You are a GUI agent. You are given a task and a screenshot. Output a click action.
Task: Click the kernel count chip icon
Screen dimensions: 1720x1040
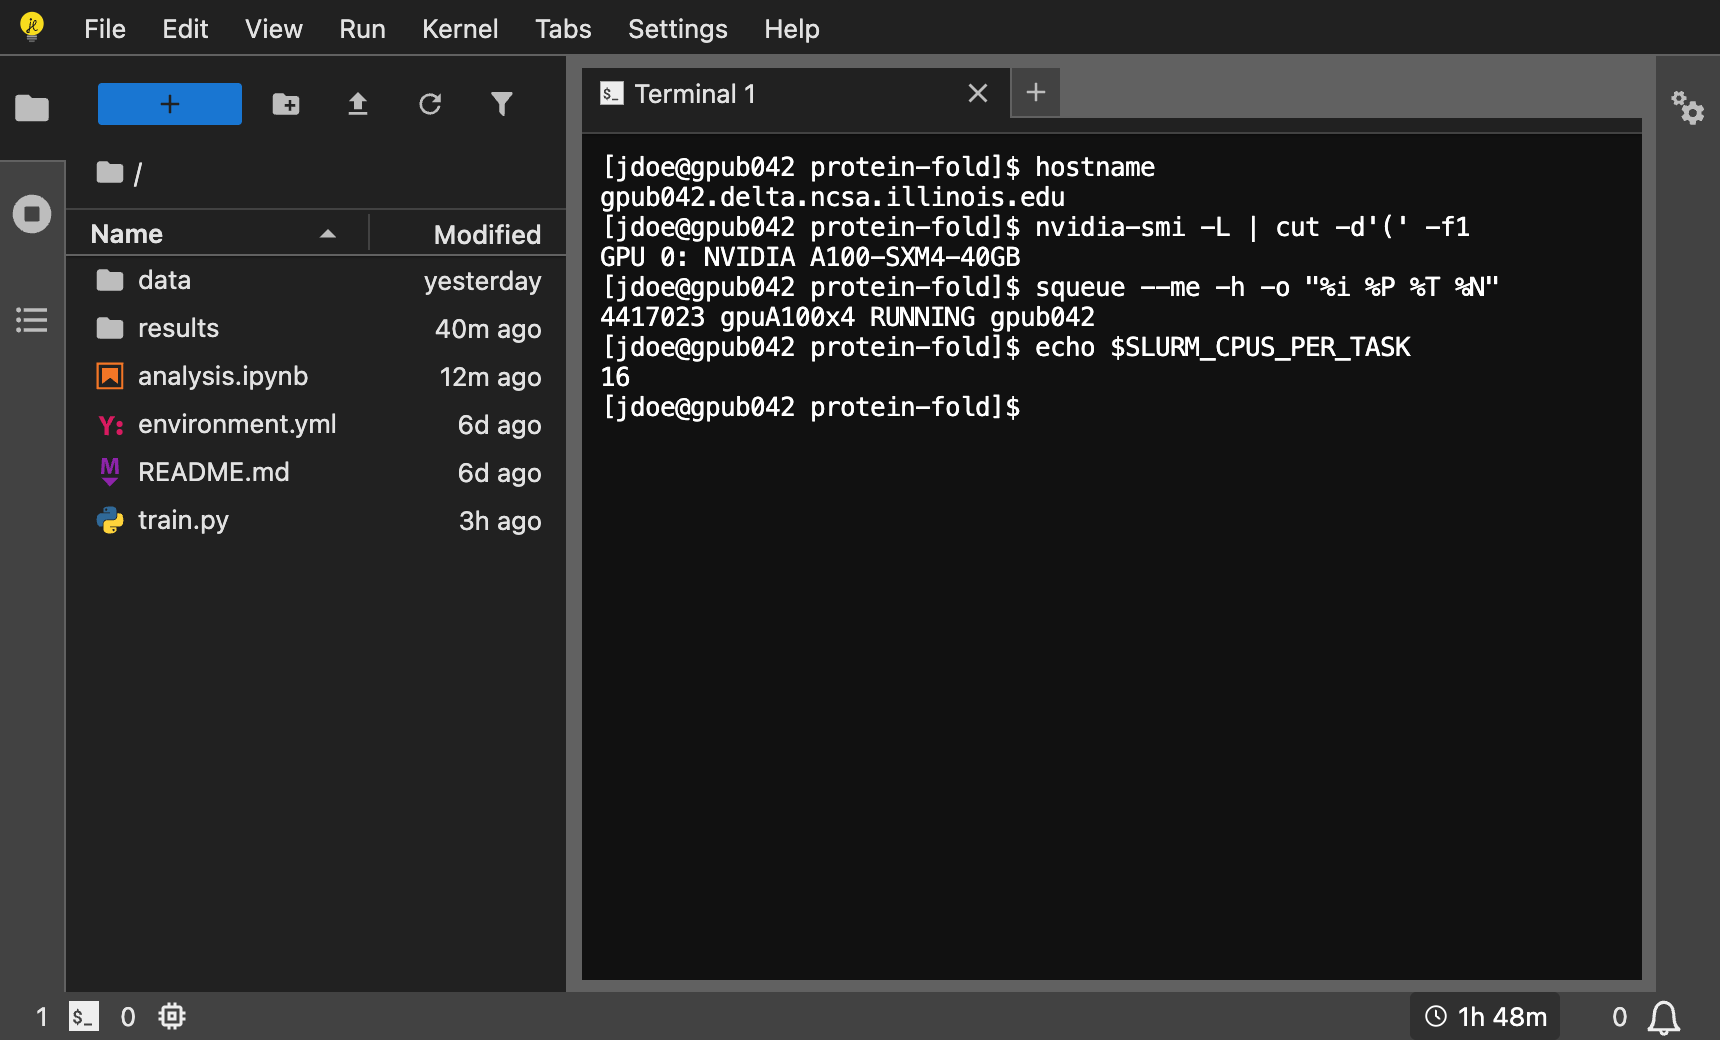pyautogui.click(x=172, y=1017)
